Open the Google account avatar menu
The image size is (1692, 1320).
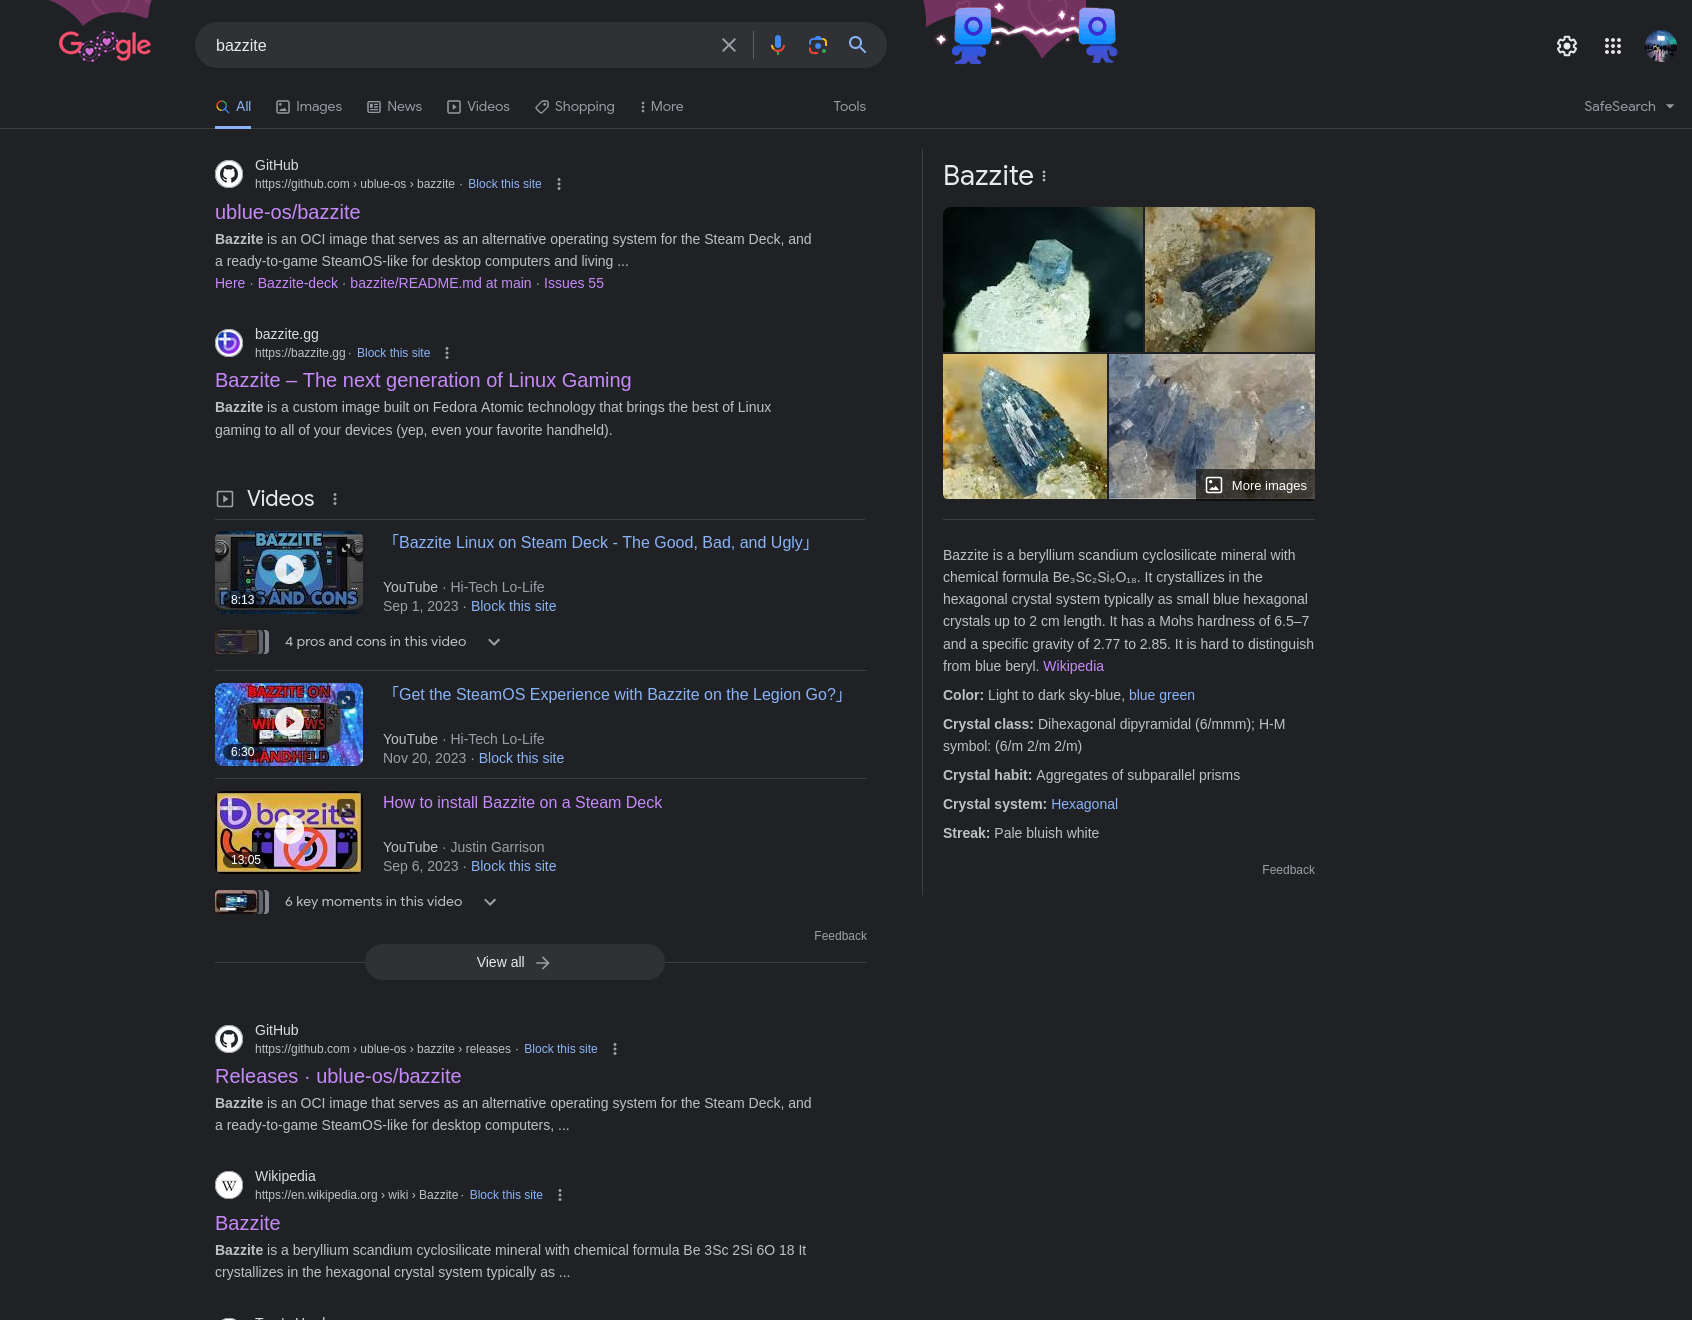[1661, 46]
